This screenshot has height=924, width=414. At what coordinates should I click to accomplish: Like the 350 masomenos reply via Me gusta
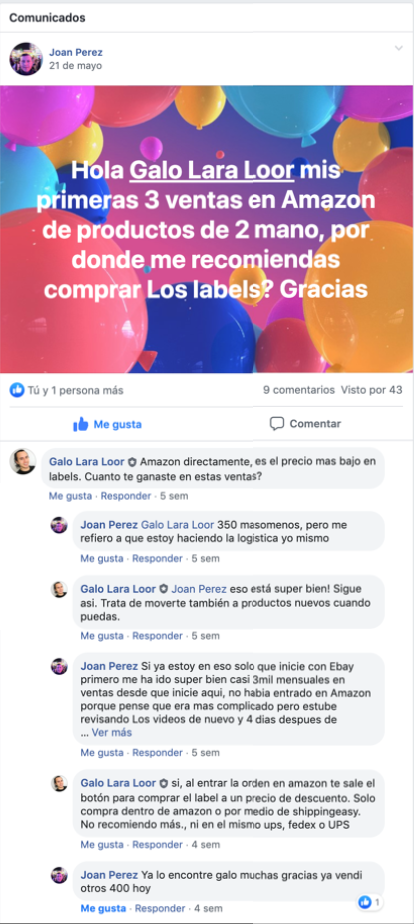click(x=102, y=559)
